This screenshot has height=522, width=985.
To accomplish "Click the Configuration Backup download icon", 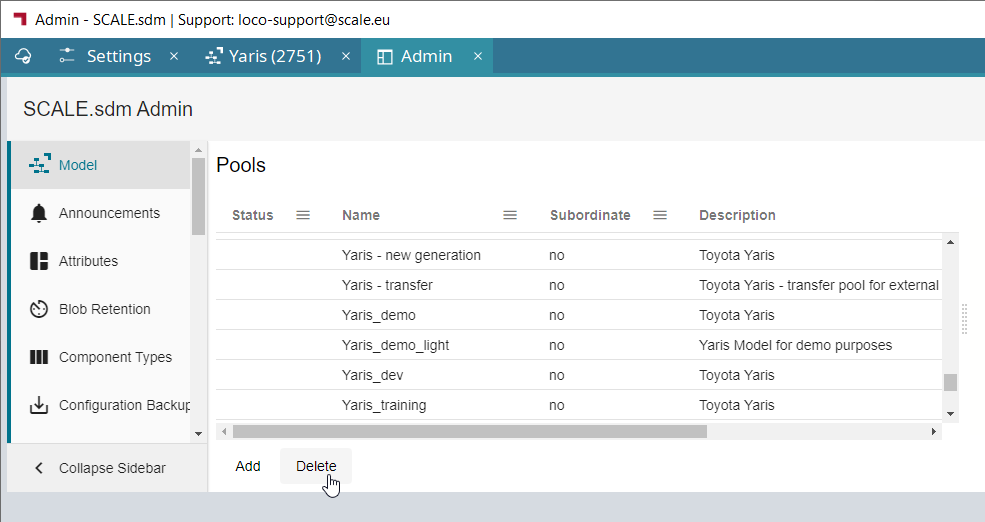I will 39,405.
